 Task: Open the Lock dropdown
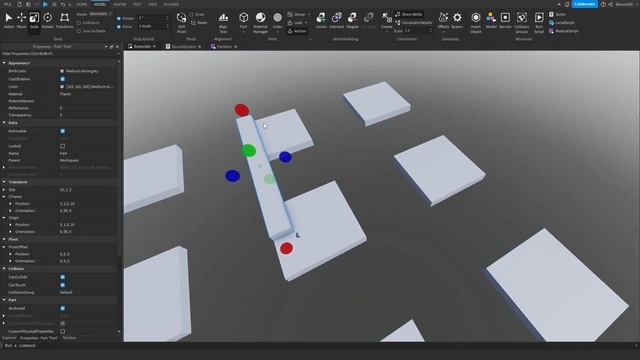click(298, 22)
